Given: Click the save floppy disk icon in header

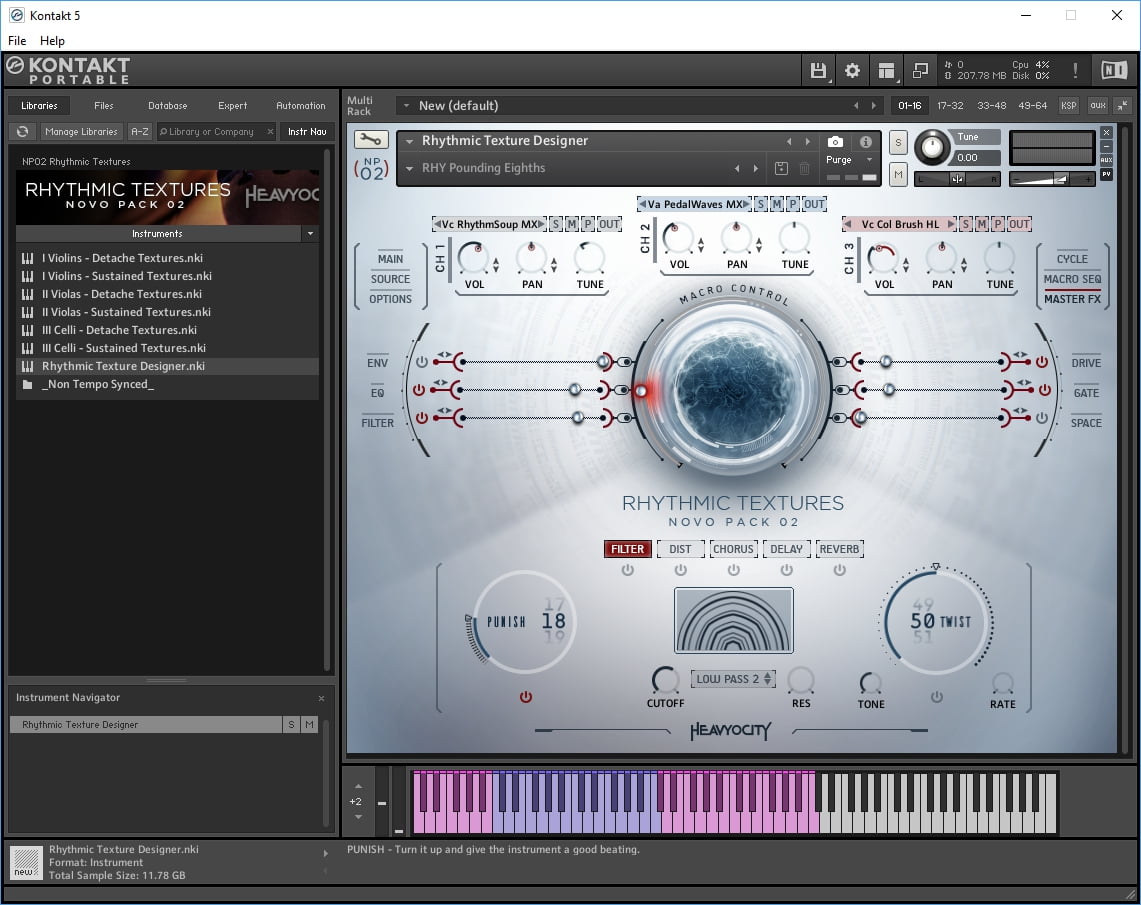Looking at the screenshot, I should [819, 70].
